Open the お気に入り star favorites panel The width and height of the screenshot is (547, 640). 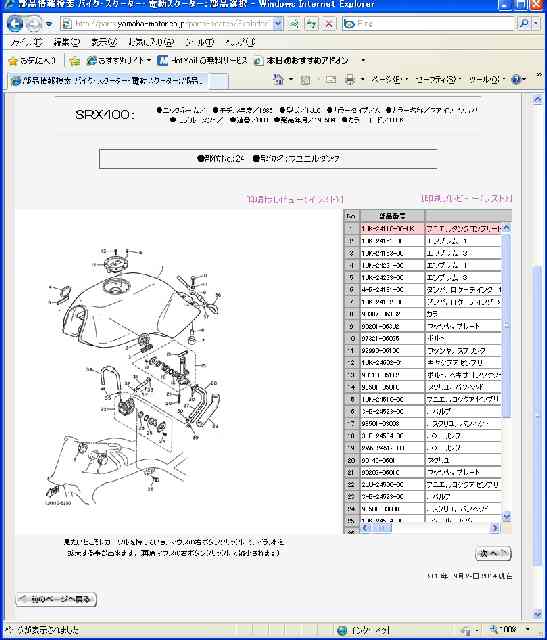pyautogui.click(x=32, y=61)
